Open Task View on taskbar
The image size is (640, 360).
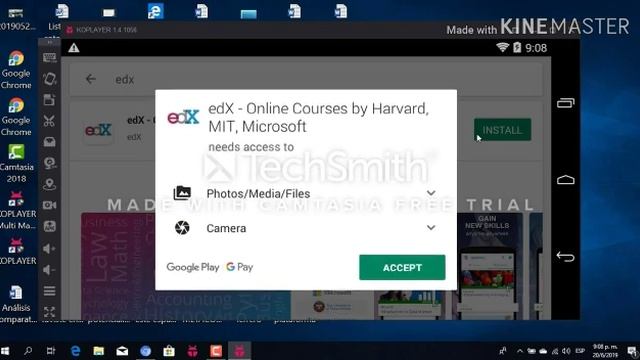pyautogui.click(x=51, y=351)
